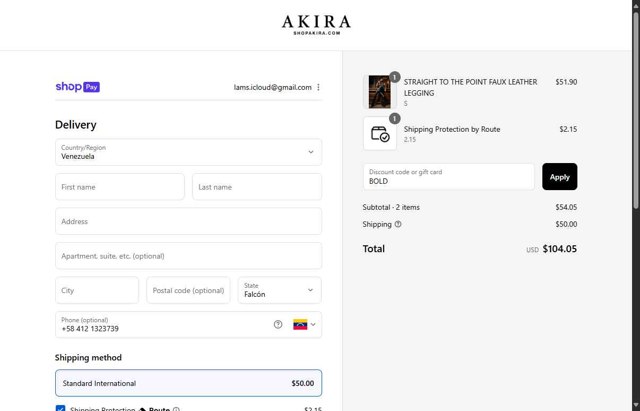Viewport: 640px width, 411px height.
Task: Click the info icon beside Route label
Action: [x=176, y=409]
